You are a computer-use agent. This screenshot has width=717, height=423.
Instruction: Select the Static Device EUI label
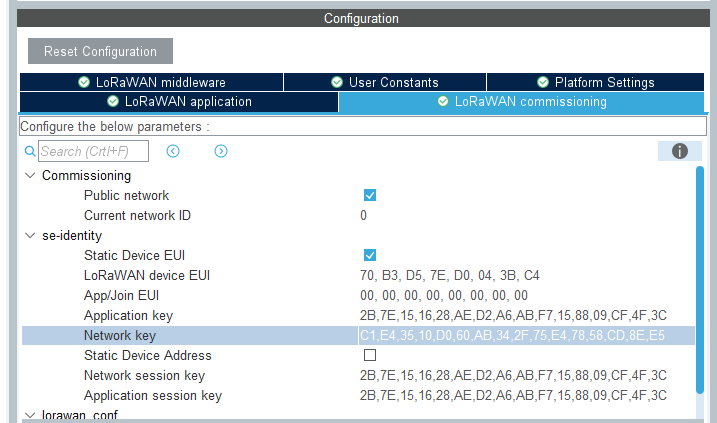[134, 255]
